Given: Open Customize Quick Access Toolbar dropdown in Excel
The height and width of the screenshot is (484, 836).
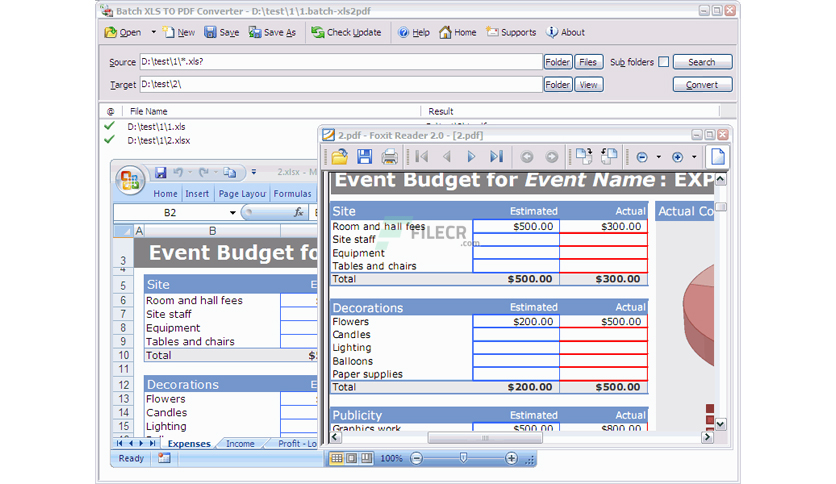Looking at the screenshot, I should [x=254, y=172].
